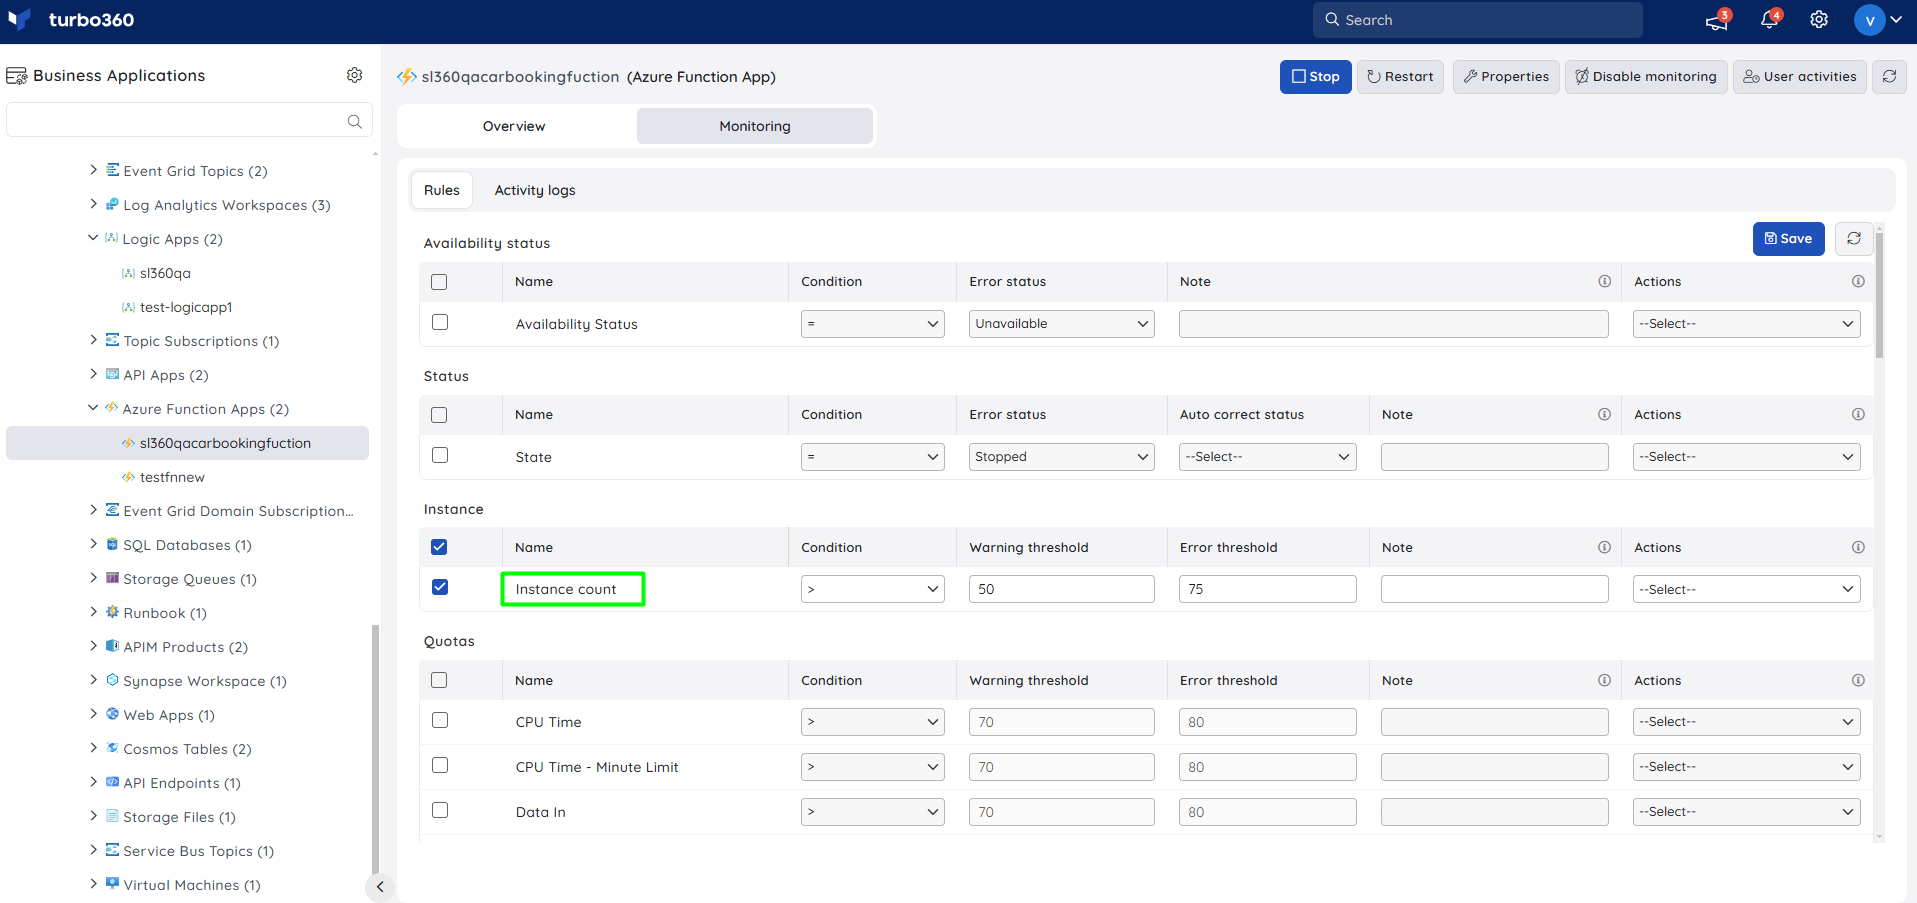The height and width of the screenshot is (903, 1917).
Task: Click the Virtual Machines icon
Action: click(x=112, y=884)
